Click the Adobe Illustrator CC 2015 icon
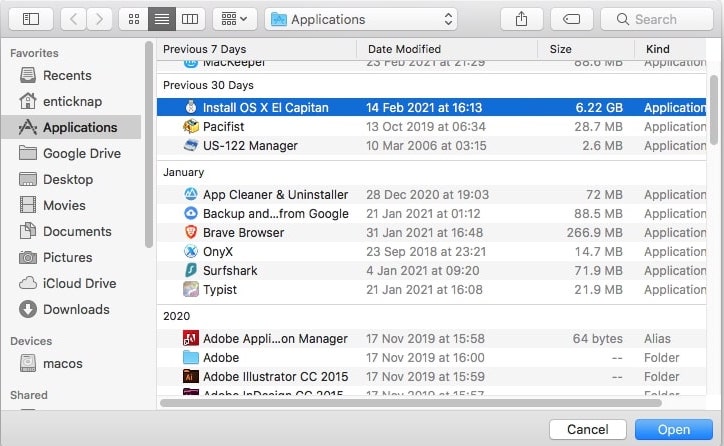 pos(191,376)
